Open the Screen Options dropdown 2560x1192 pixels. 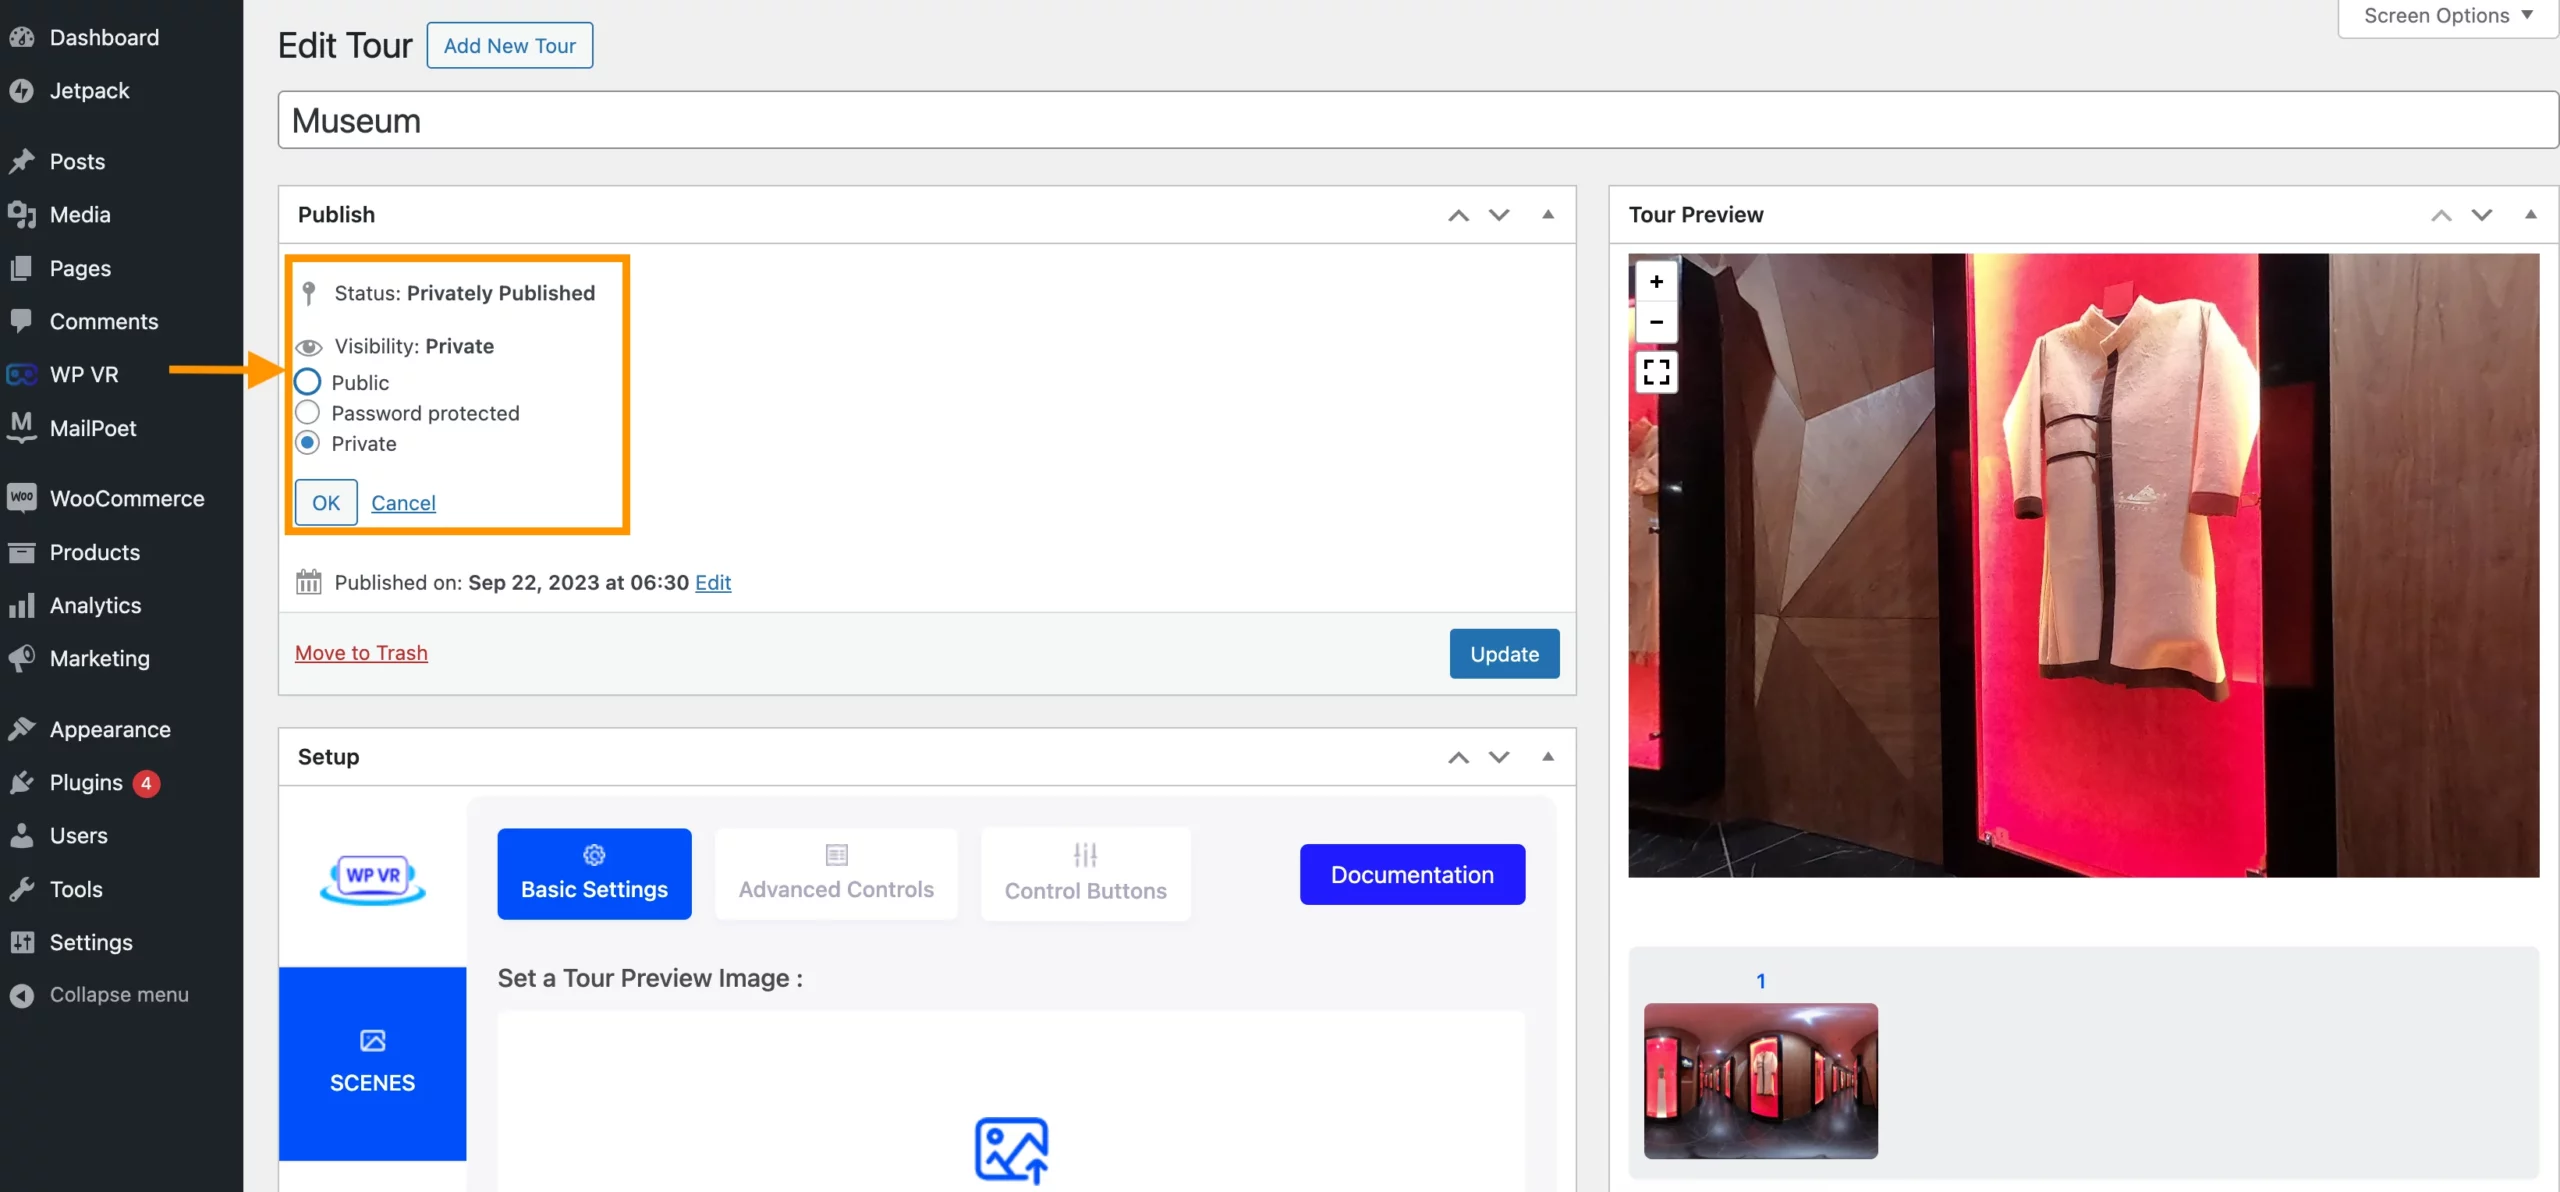pyautogui.click(x=2446, y=16)
